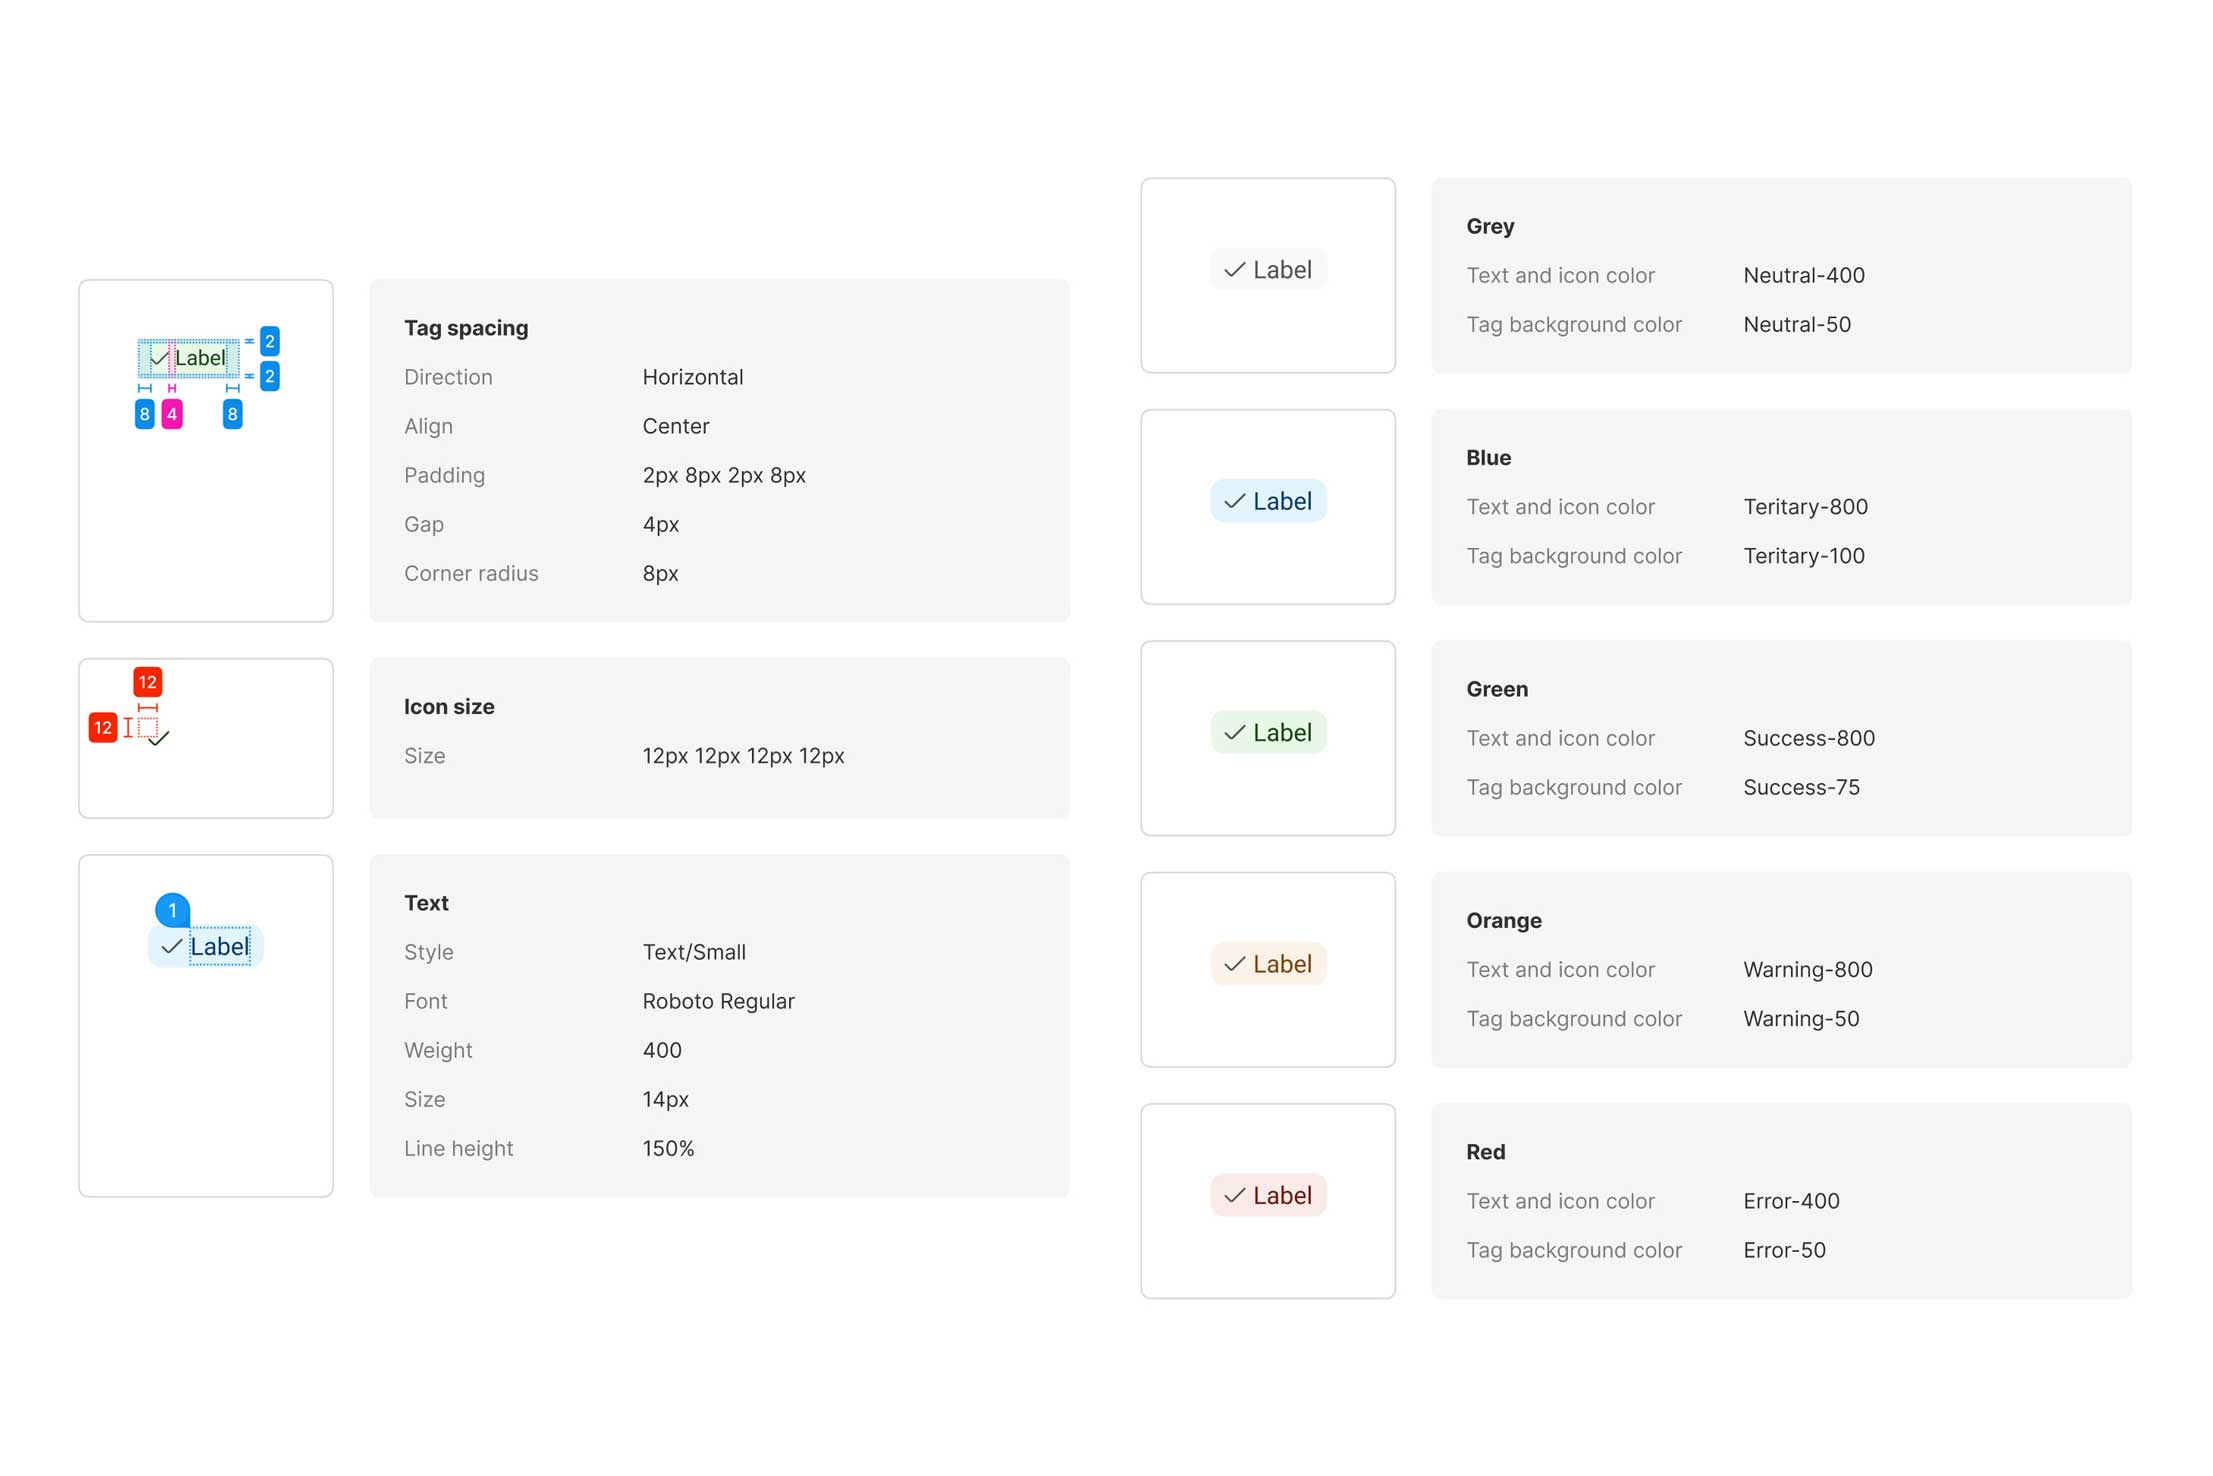Click the blue circled 1 badge
The image size is (2213, 1476).
172,910
